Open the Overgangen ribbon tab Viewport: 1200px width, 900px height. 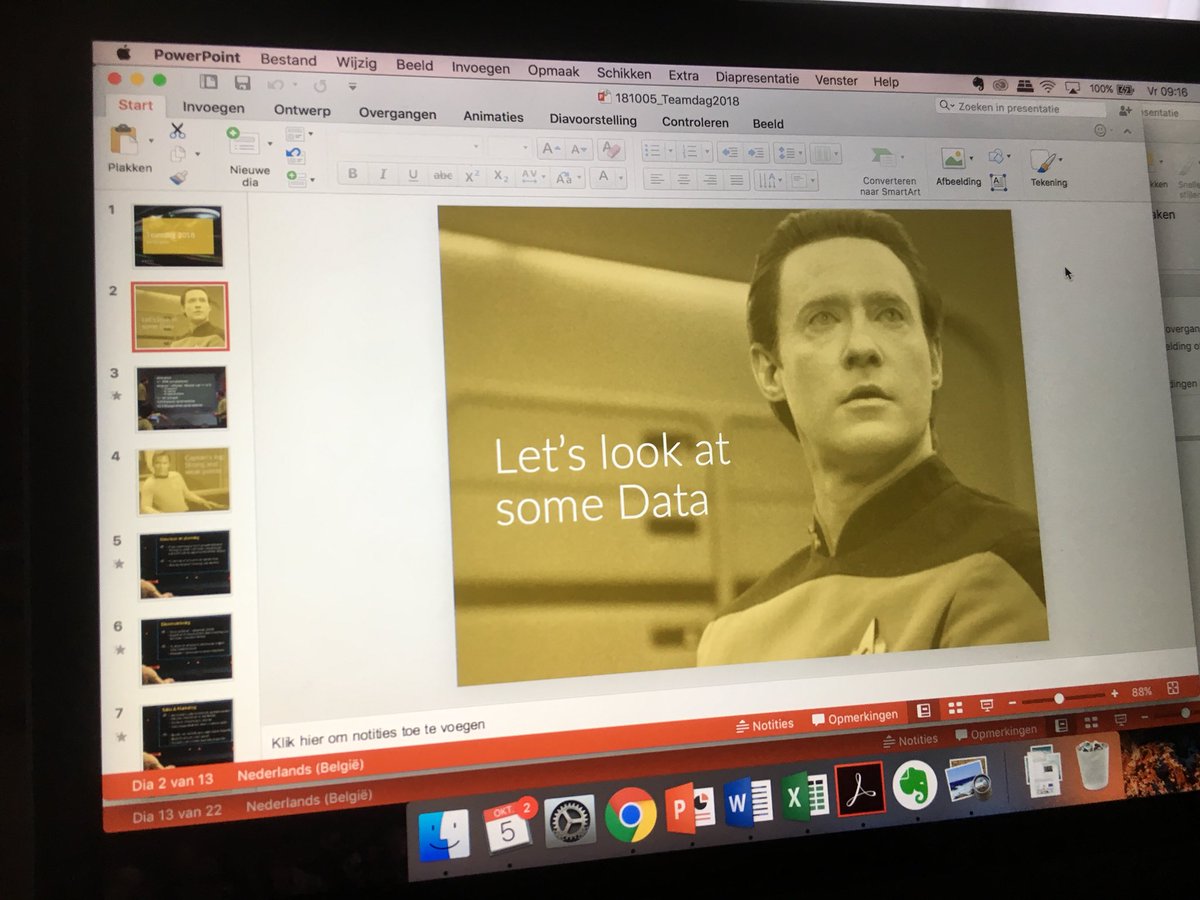[x=397, y=114]
